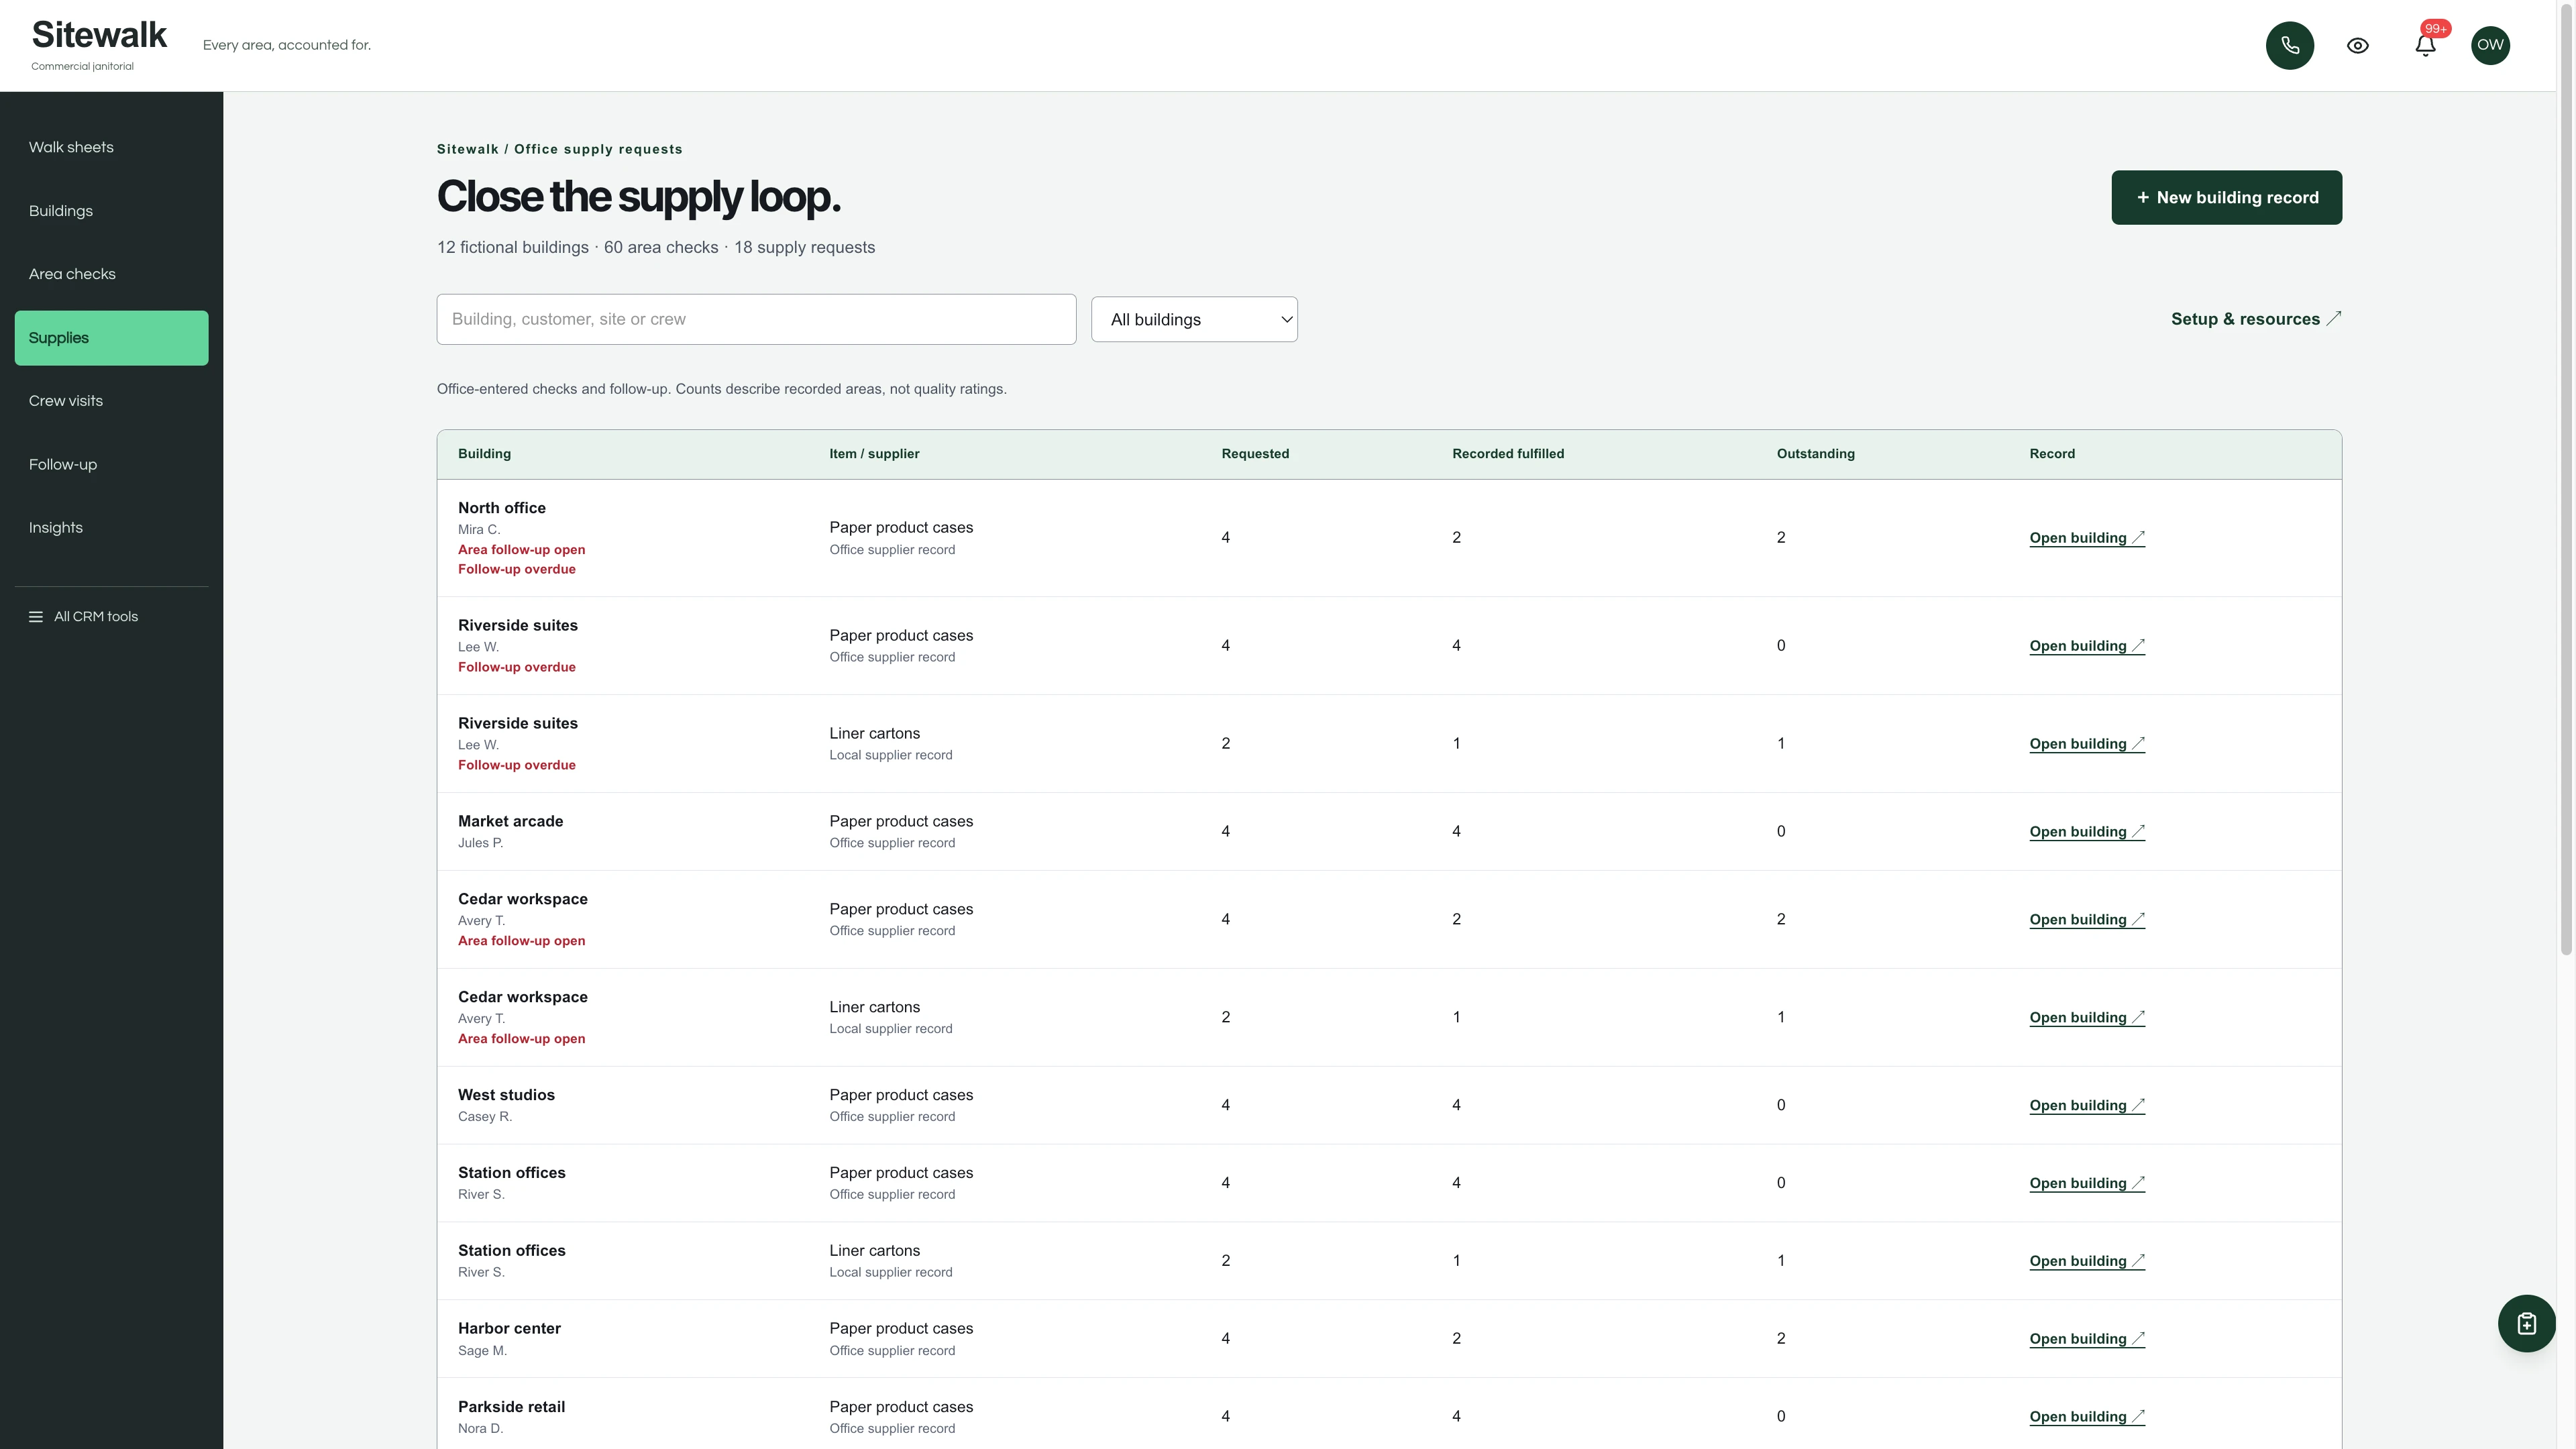Select Area checks sidebar item

[x=111, y=274]
